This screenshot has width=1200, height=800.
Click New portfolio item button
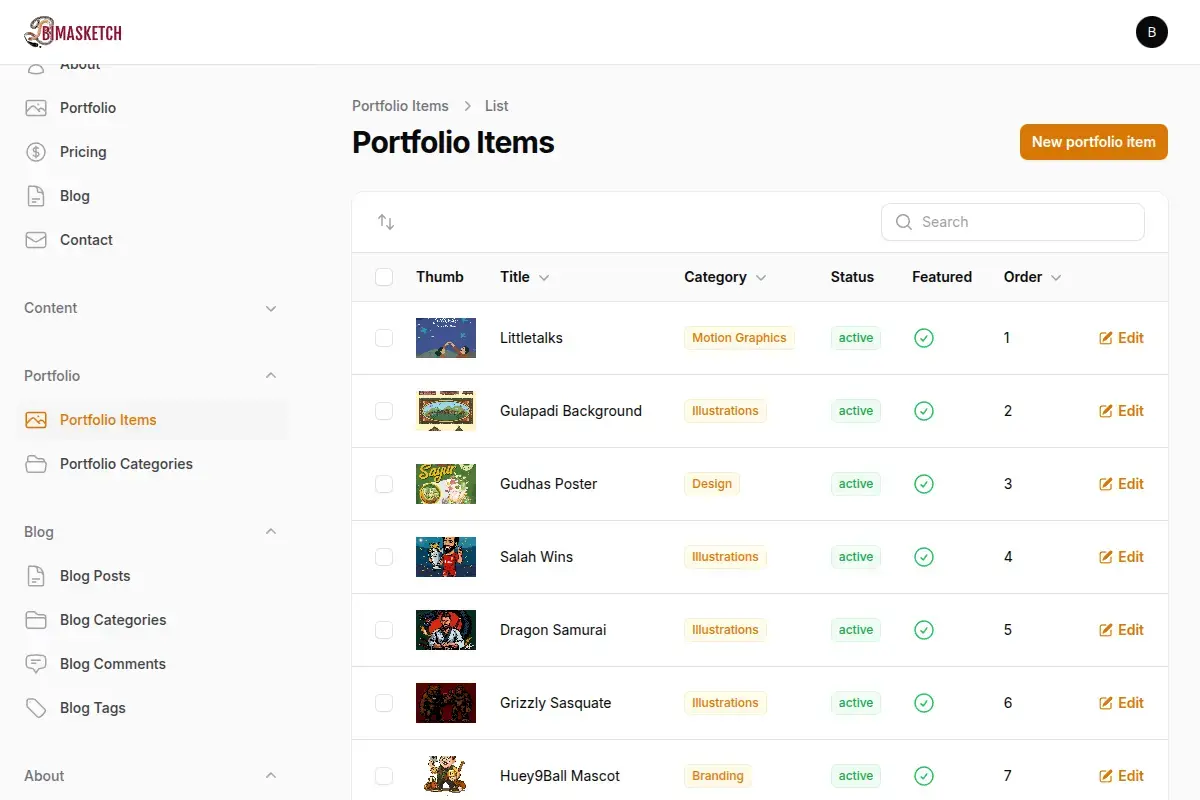click(x=1094, y=142)
